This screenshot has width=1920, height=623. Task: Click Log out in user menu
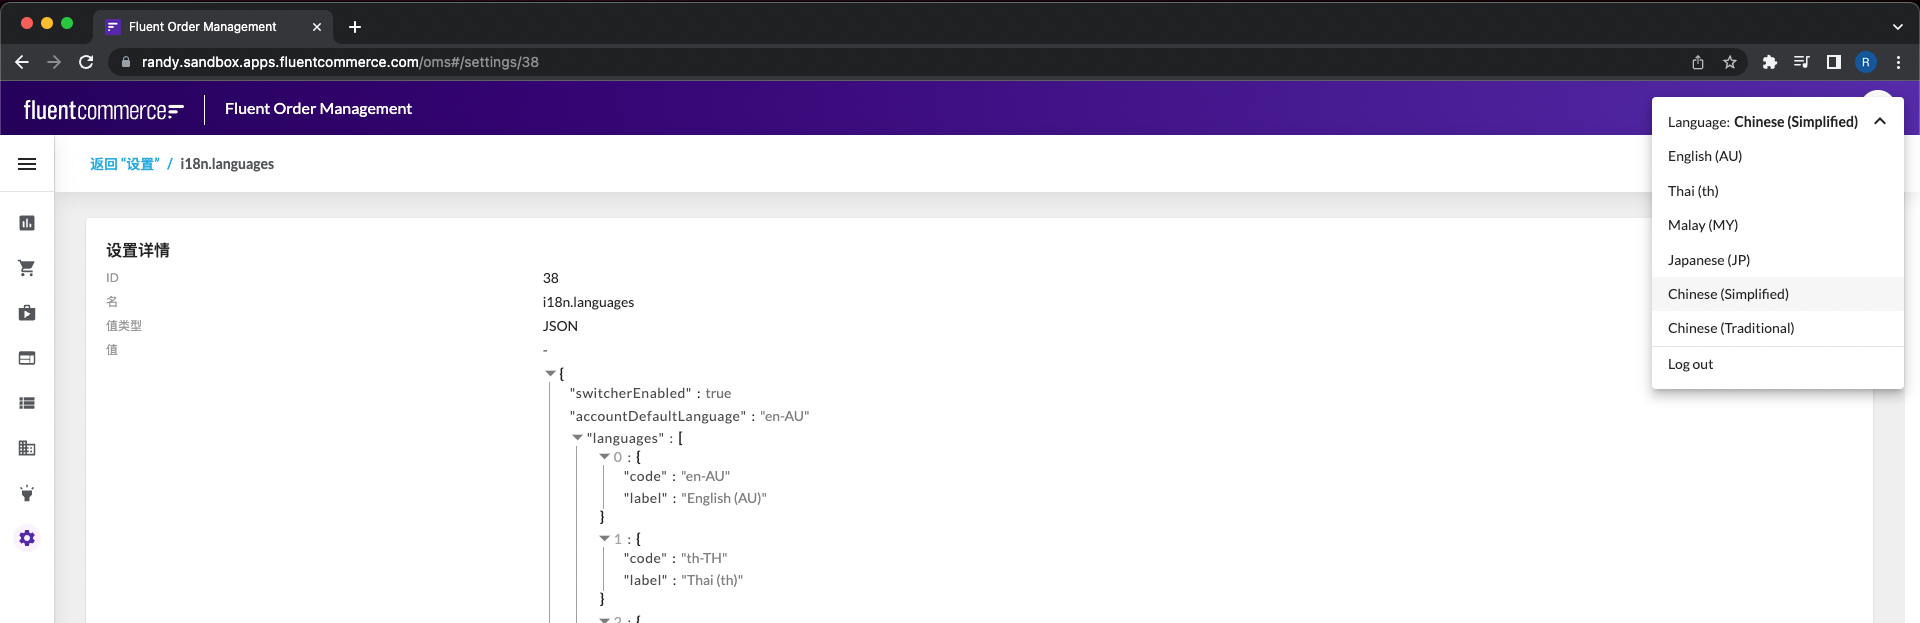(1690, 364)
